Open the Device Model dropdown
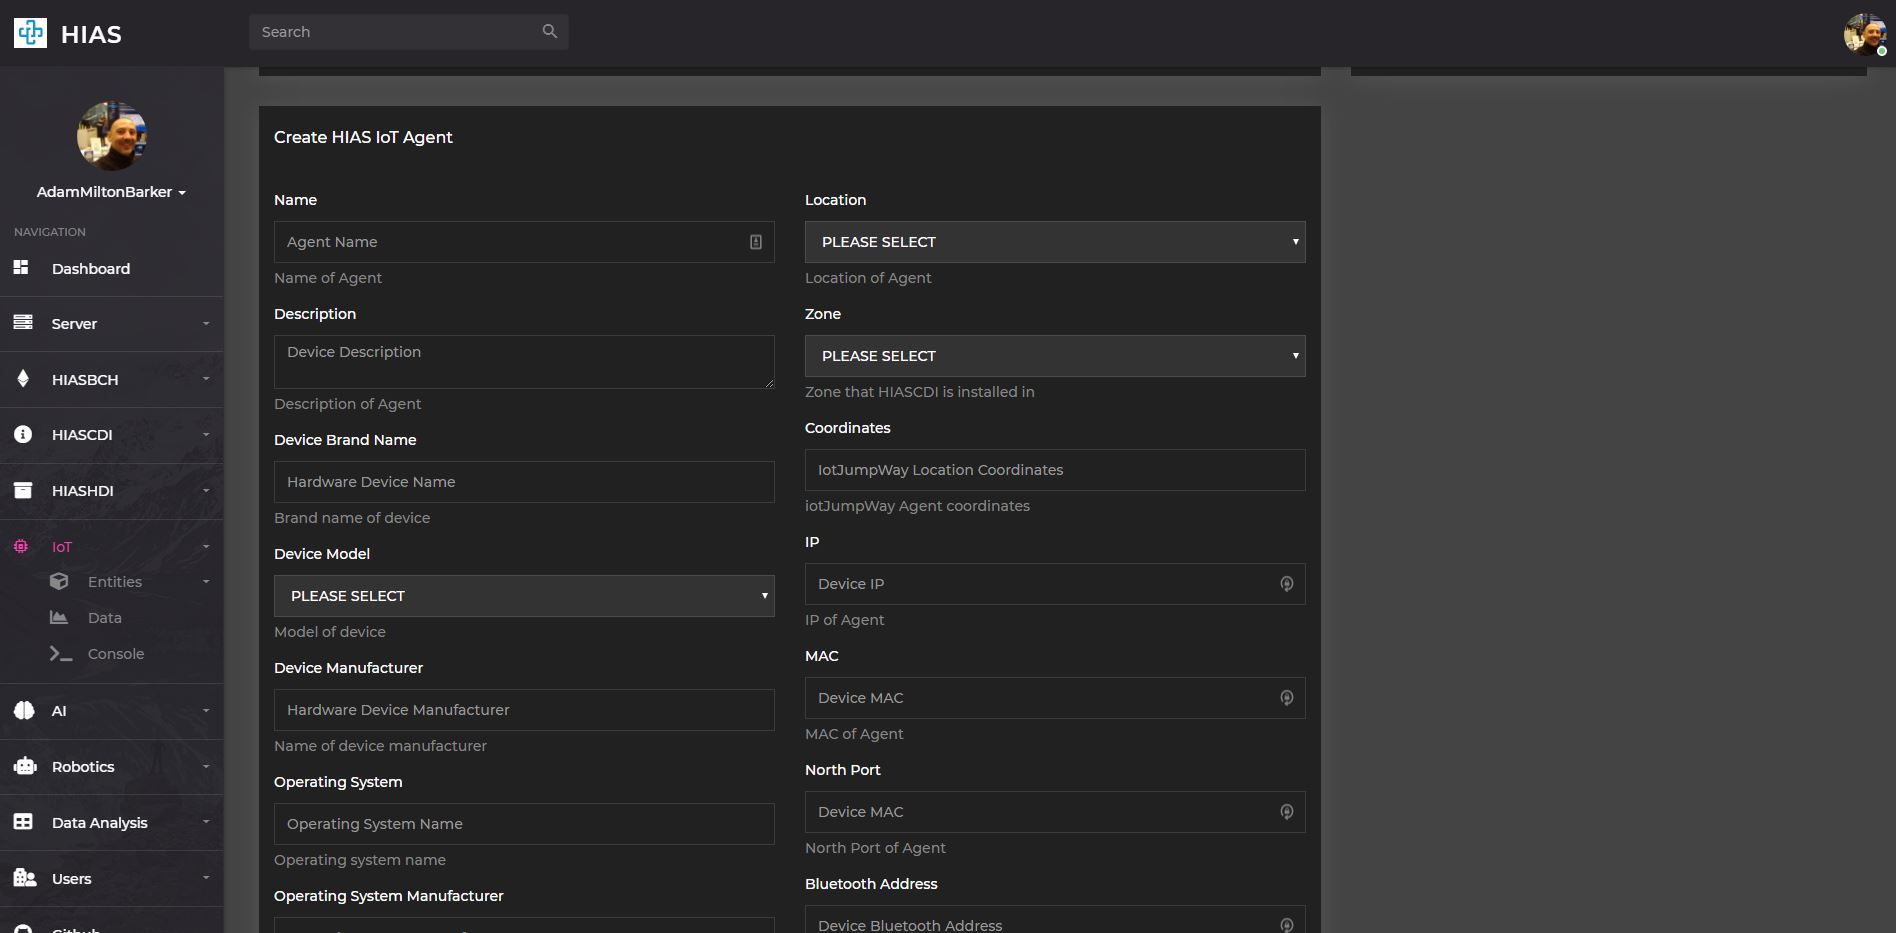 tap(524, 596)
